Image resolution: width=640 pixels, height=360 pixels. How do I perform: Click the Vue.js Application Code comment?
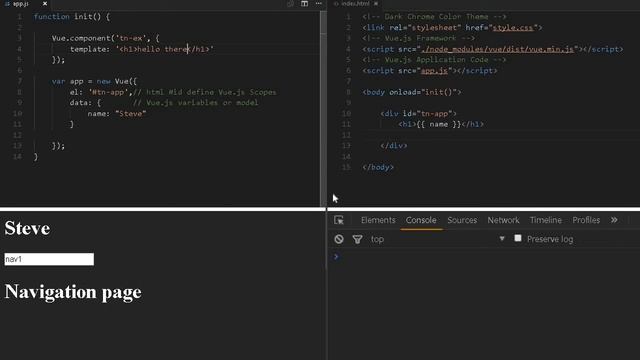pos(434,60)
